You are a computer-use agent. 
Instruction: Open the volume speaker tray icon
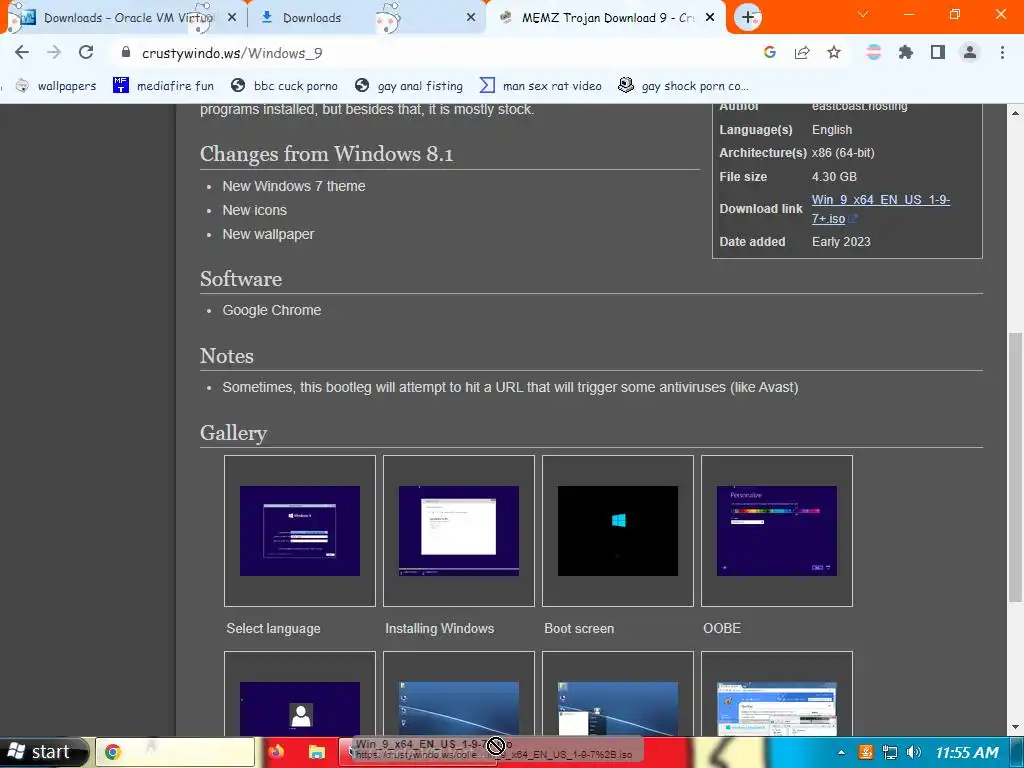914,752
